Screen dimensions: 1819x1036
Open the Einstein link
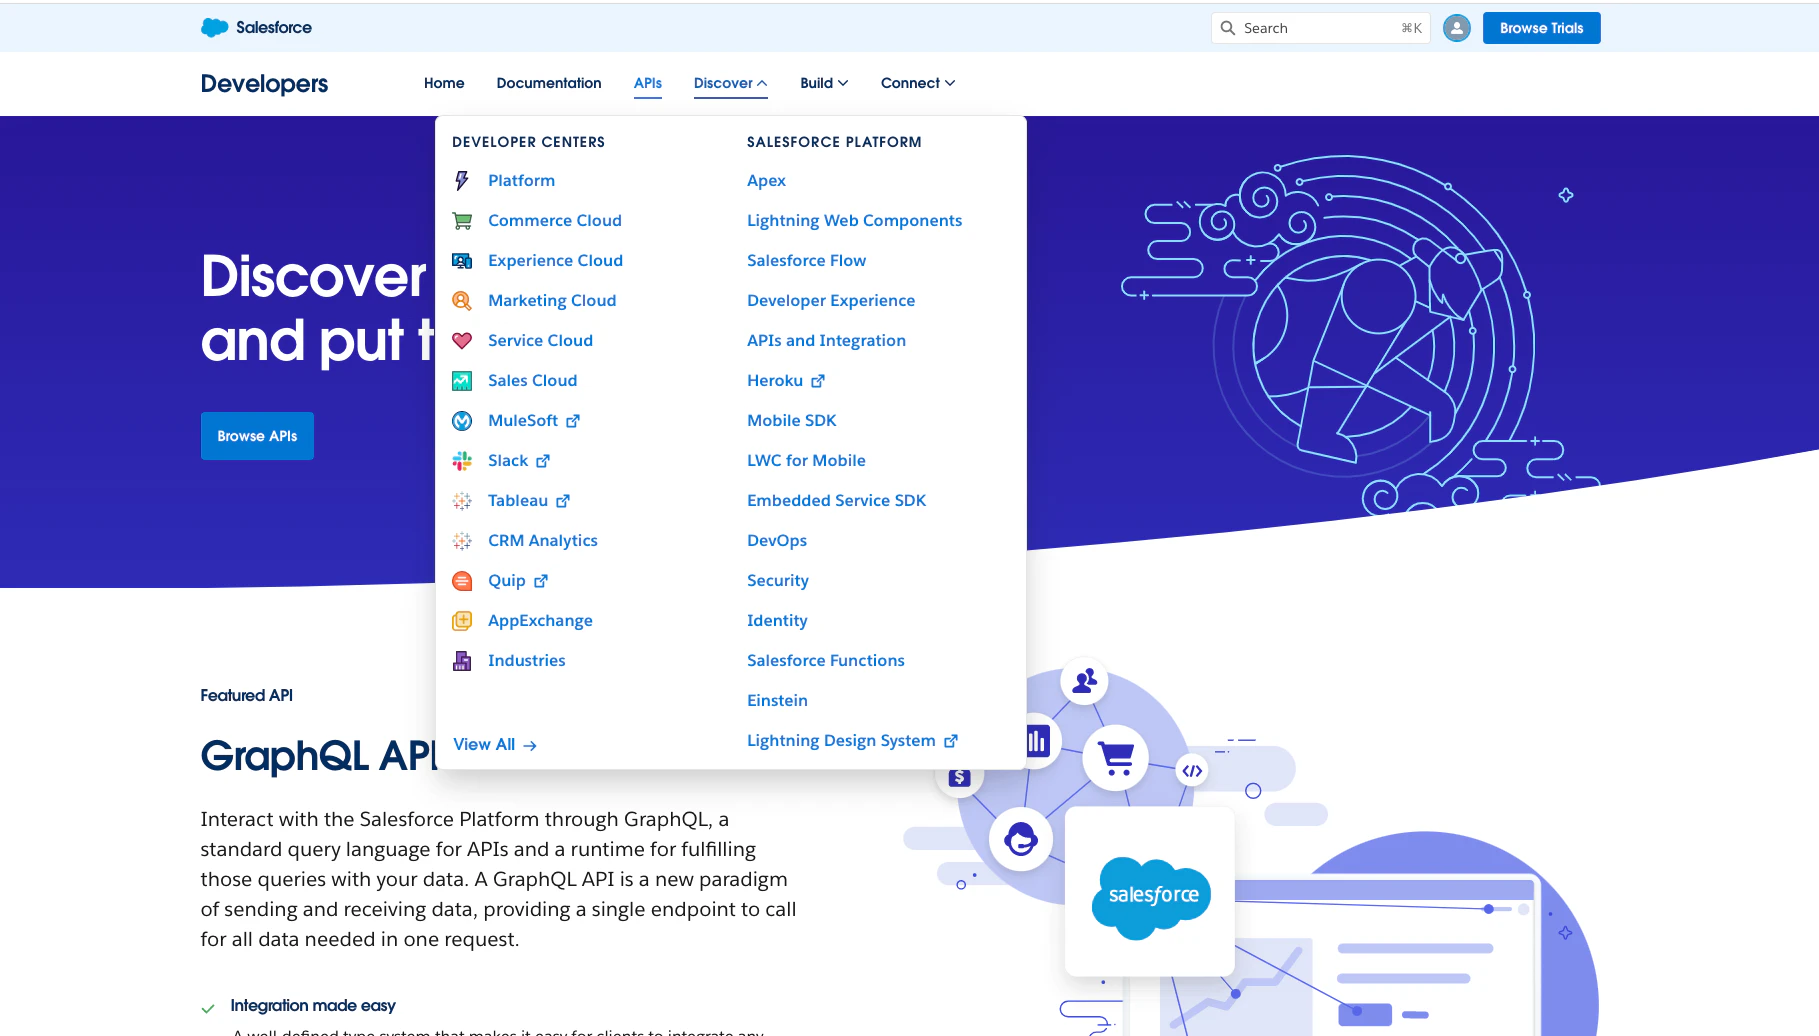point(777,700)
